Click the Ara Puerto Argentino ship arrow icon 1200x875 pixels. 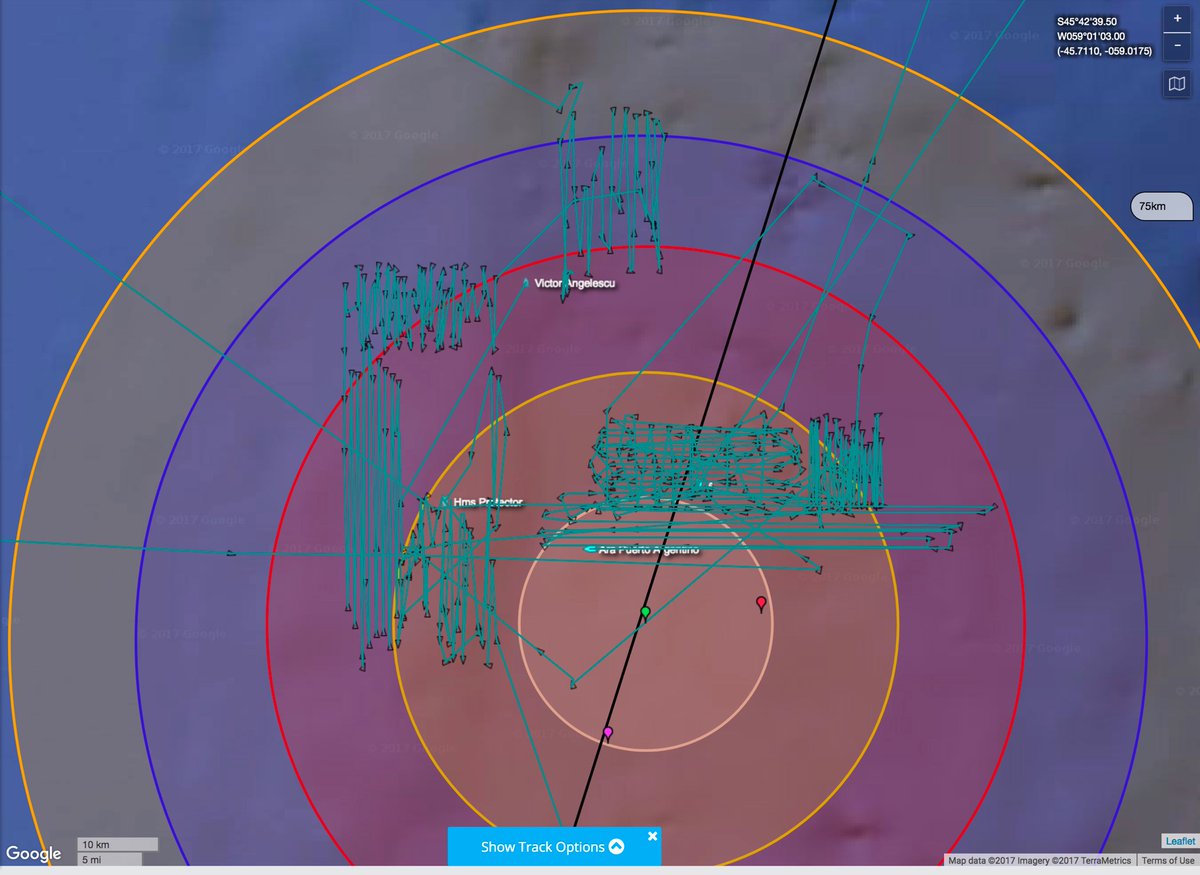tap(590, 549)
